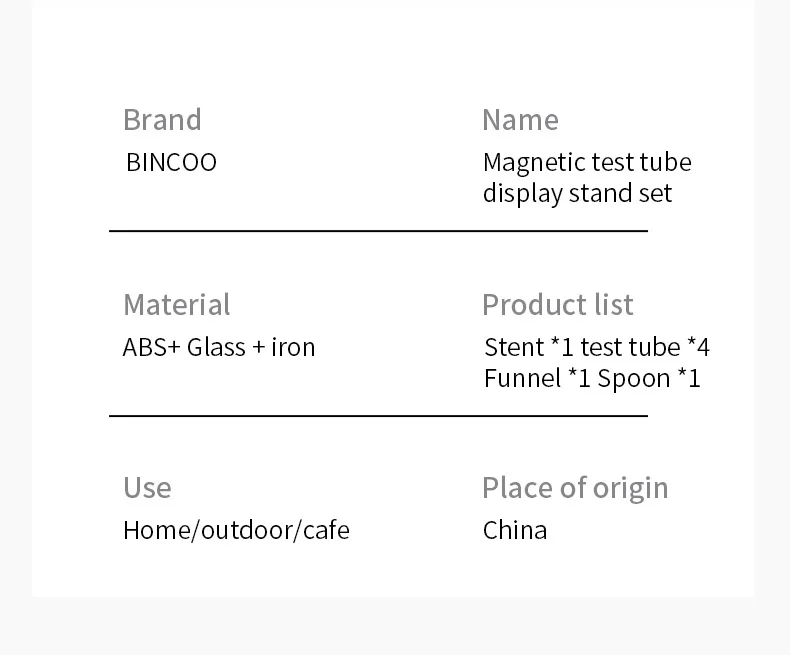
Task: Click 'test tube *4' in product list
Action: [645, 348]
